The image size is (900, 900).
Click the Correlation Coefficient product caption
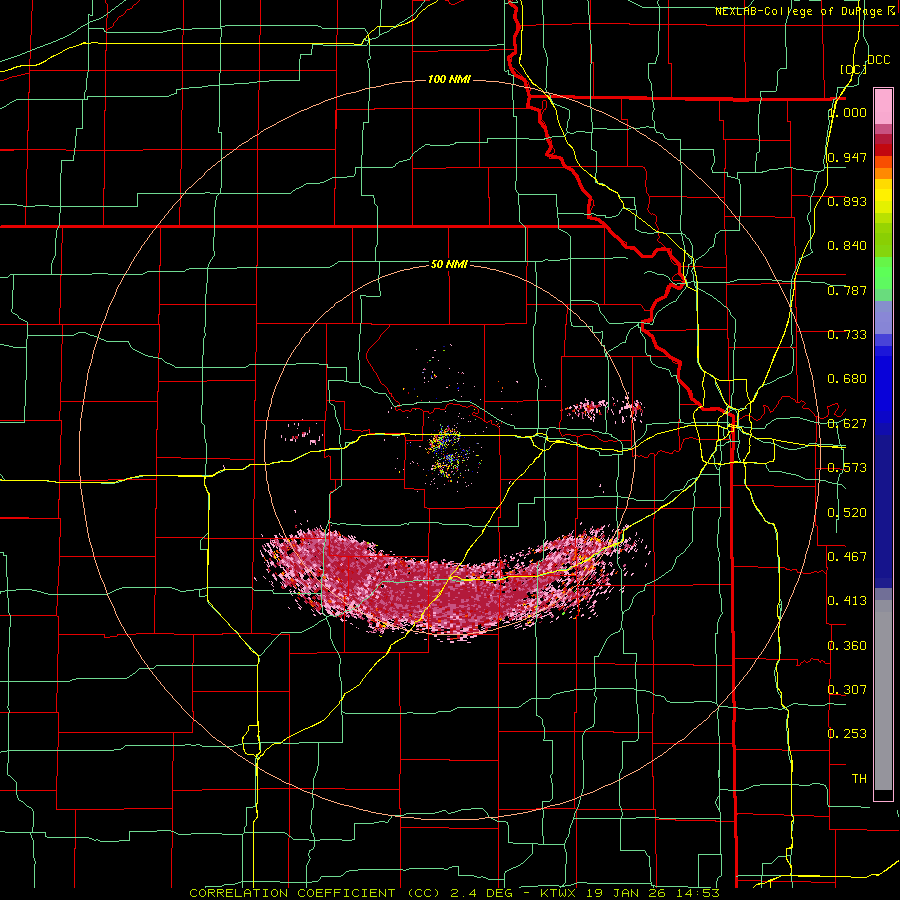point(453,893)
